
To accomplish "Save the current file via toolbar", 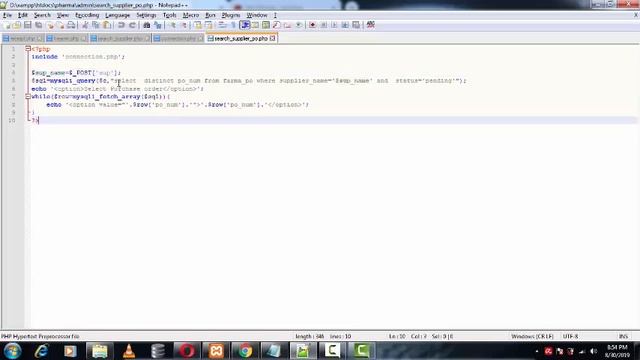I will (27, 25).
